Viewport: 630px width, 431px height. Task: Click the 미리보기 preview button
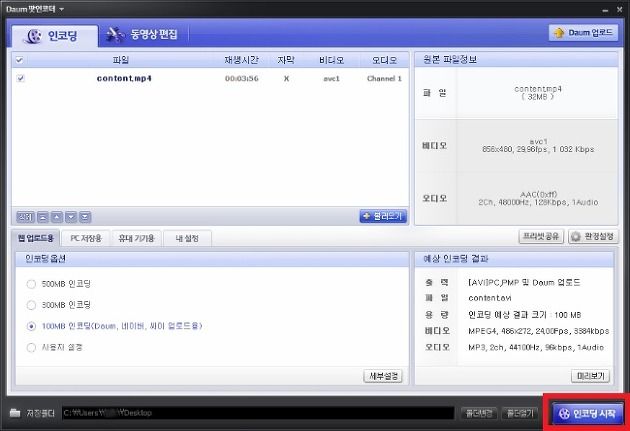(x=590, y=376)
